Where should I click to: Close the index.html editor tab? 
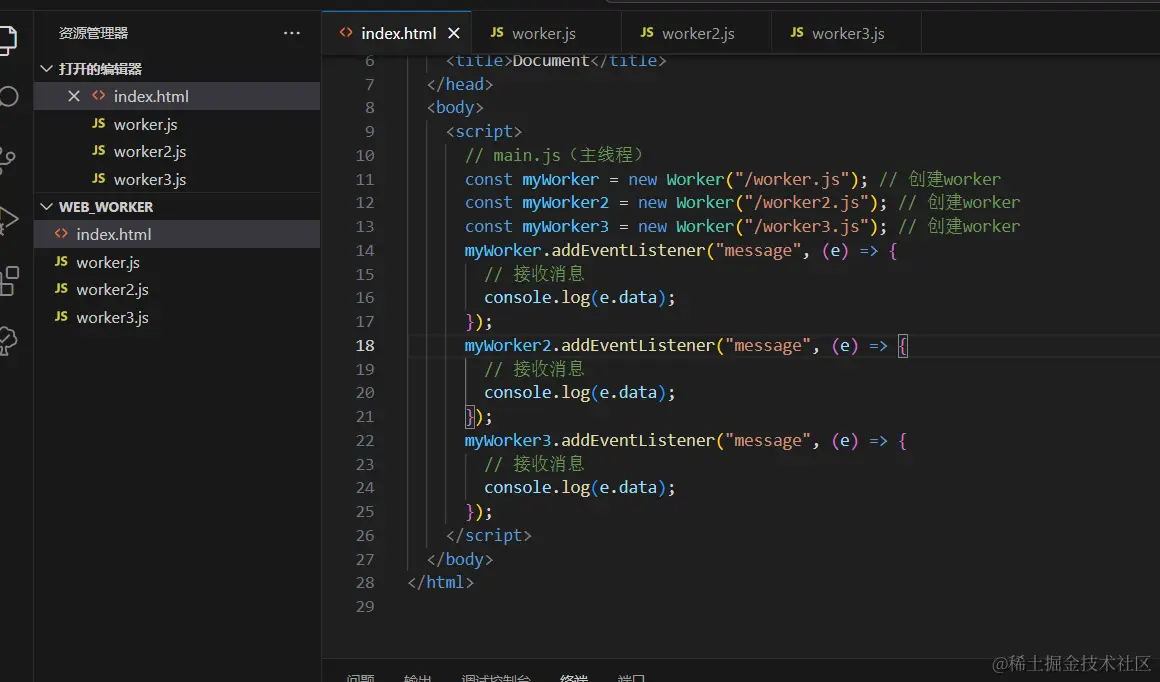(453, 33)
